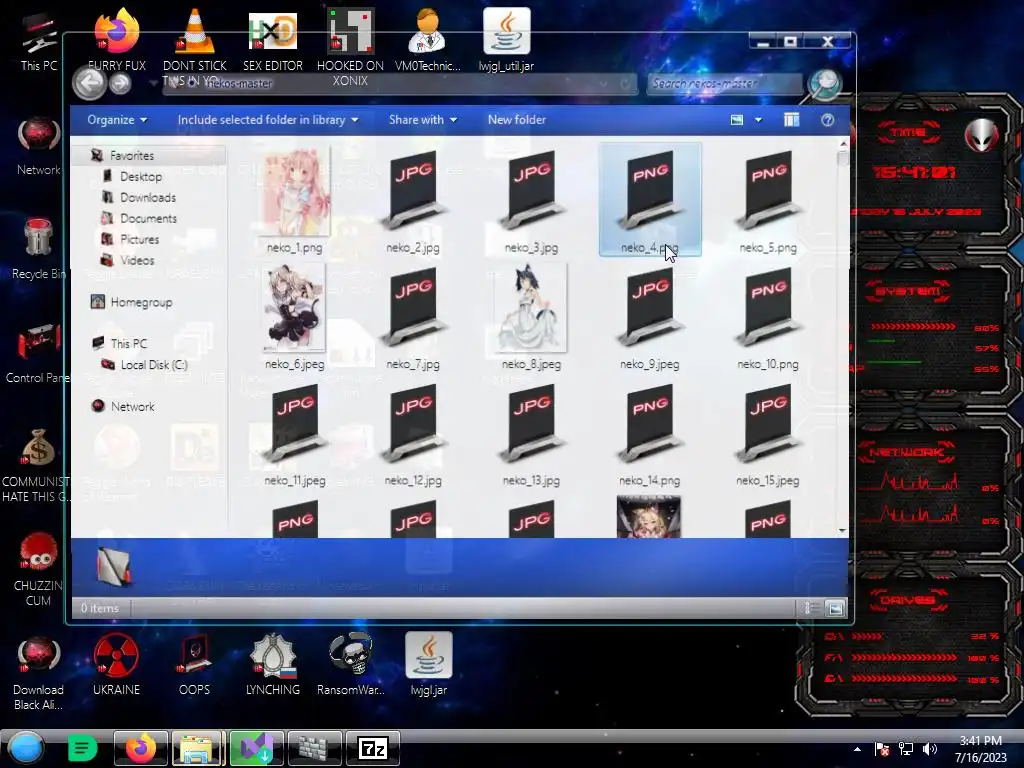Image resolution: width=1024 pixels, height=768 pixels.
Task: Open Network in the navigation pane
Action: point(132,406)
